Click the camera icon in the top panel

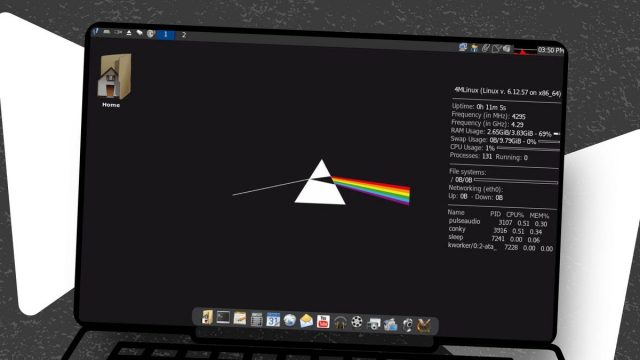(118, 32)
